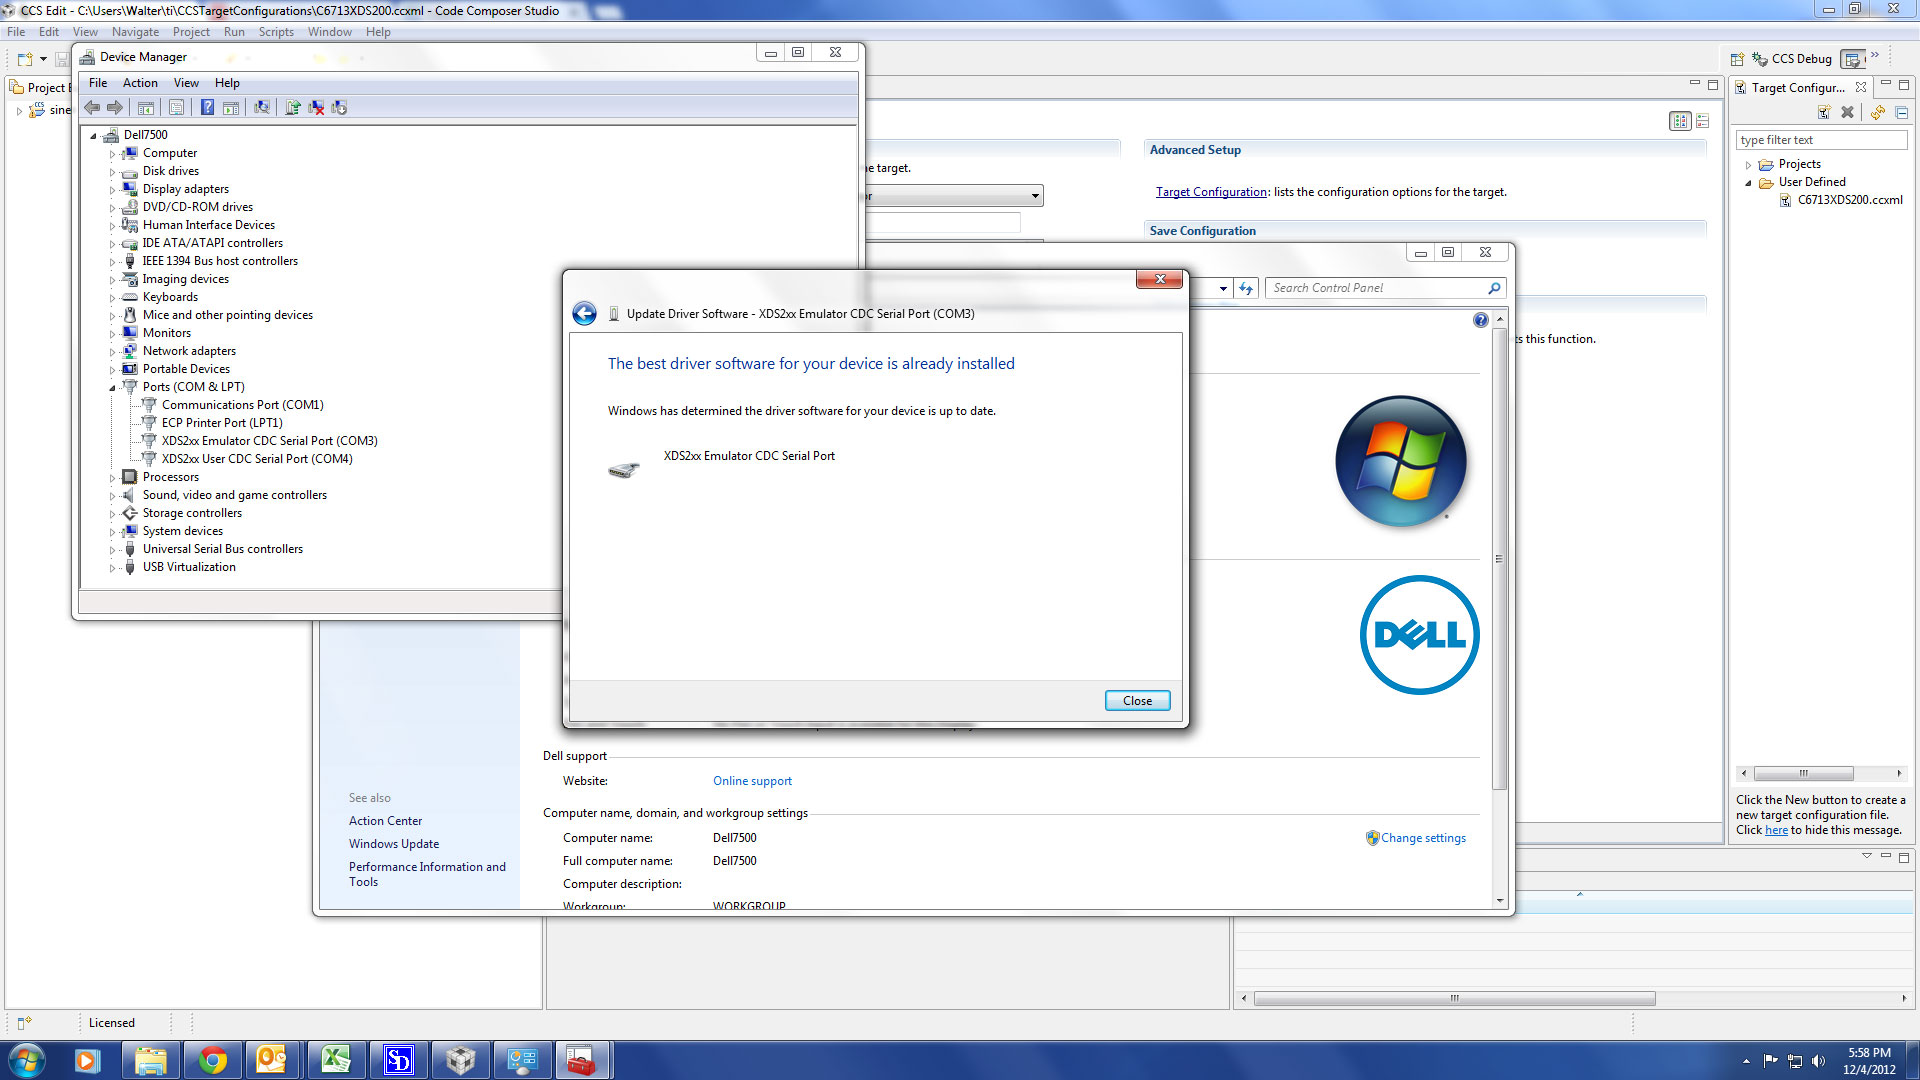
Task: Expand the USB Virtualization tree node
Action: point(113,566)
